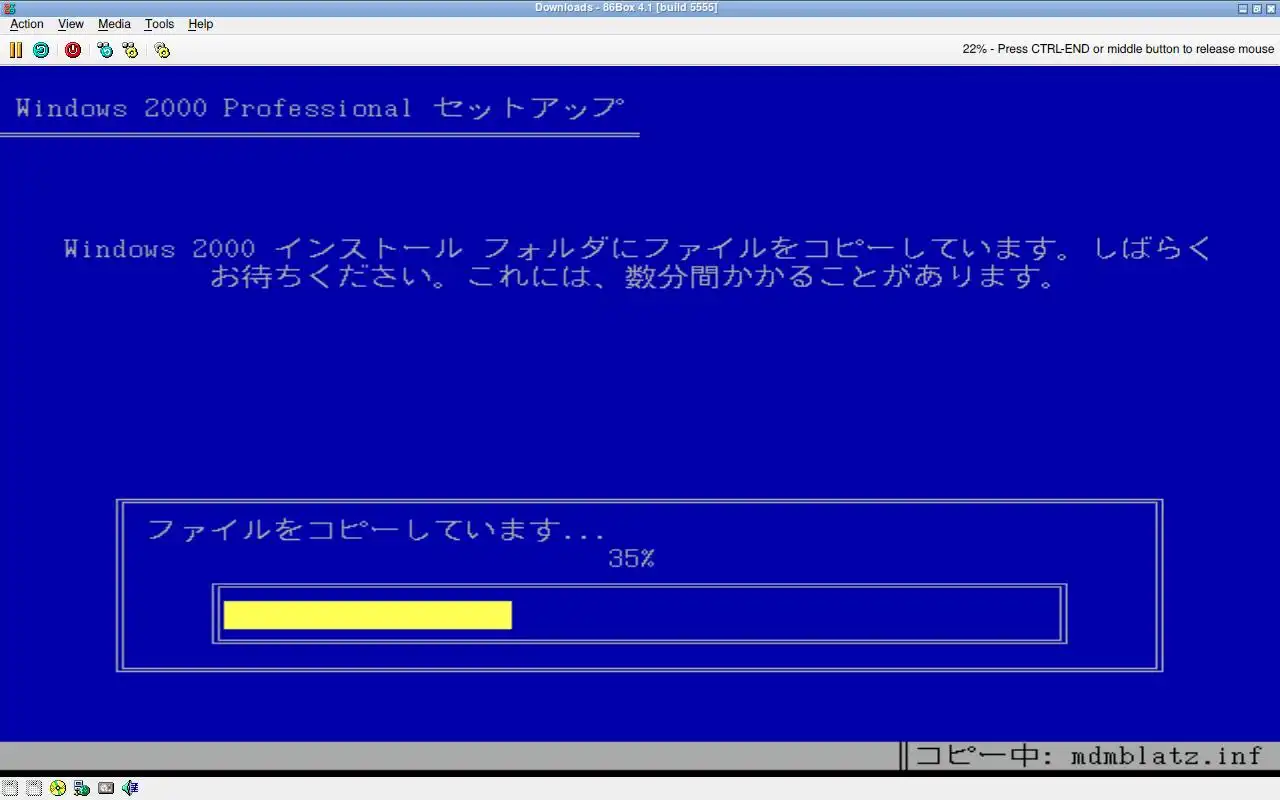This screenshot has height=800, width=1280.
Task: Click the Windows 2000 Professional setup heading
Action: tap(320, 108)
